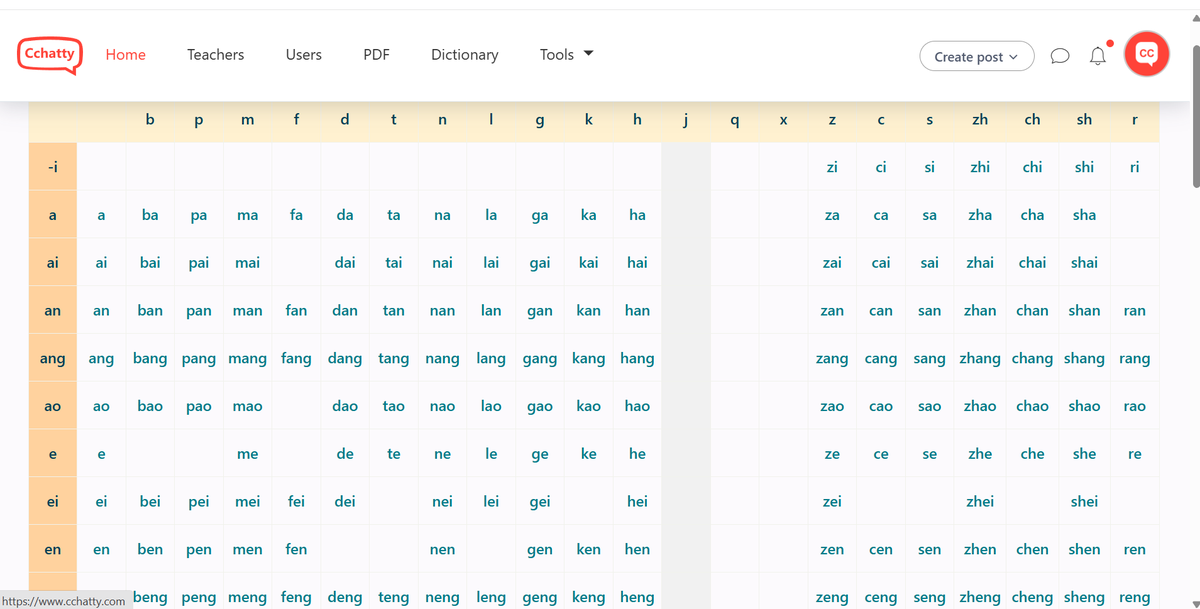Click the syllable 'kan'
This screenshot has height=609, width=1200.
pyautogui.click(x=588, y=310)
